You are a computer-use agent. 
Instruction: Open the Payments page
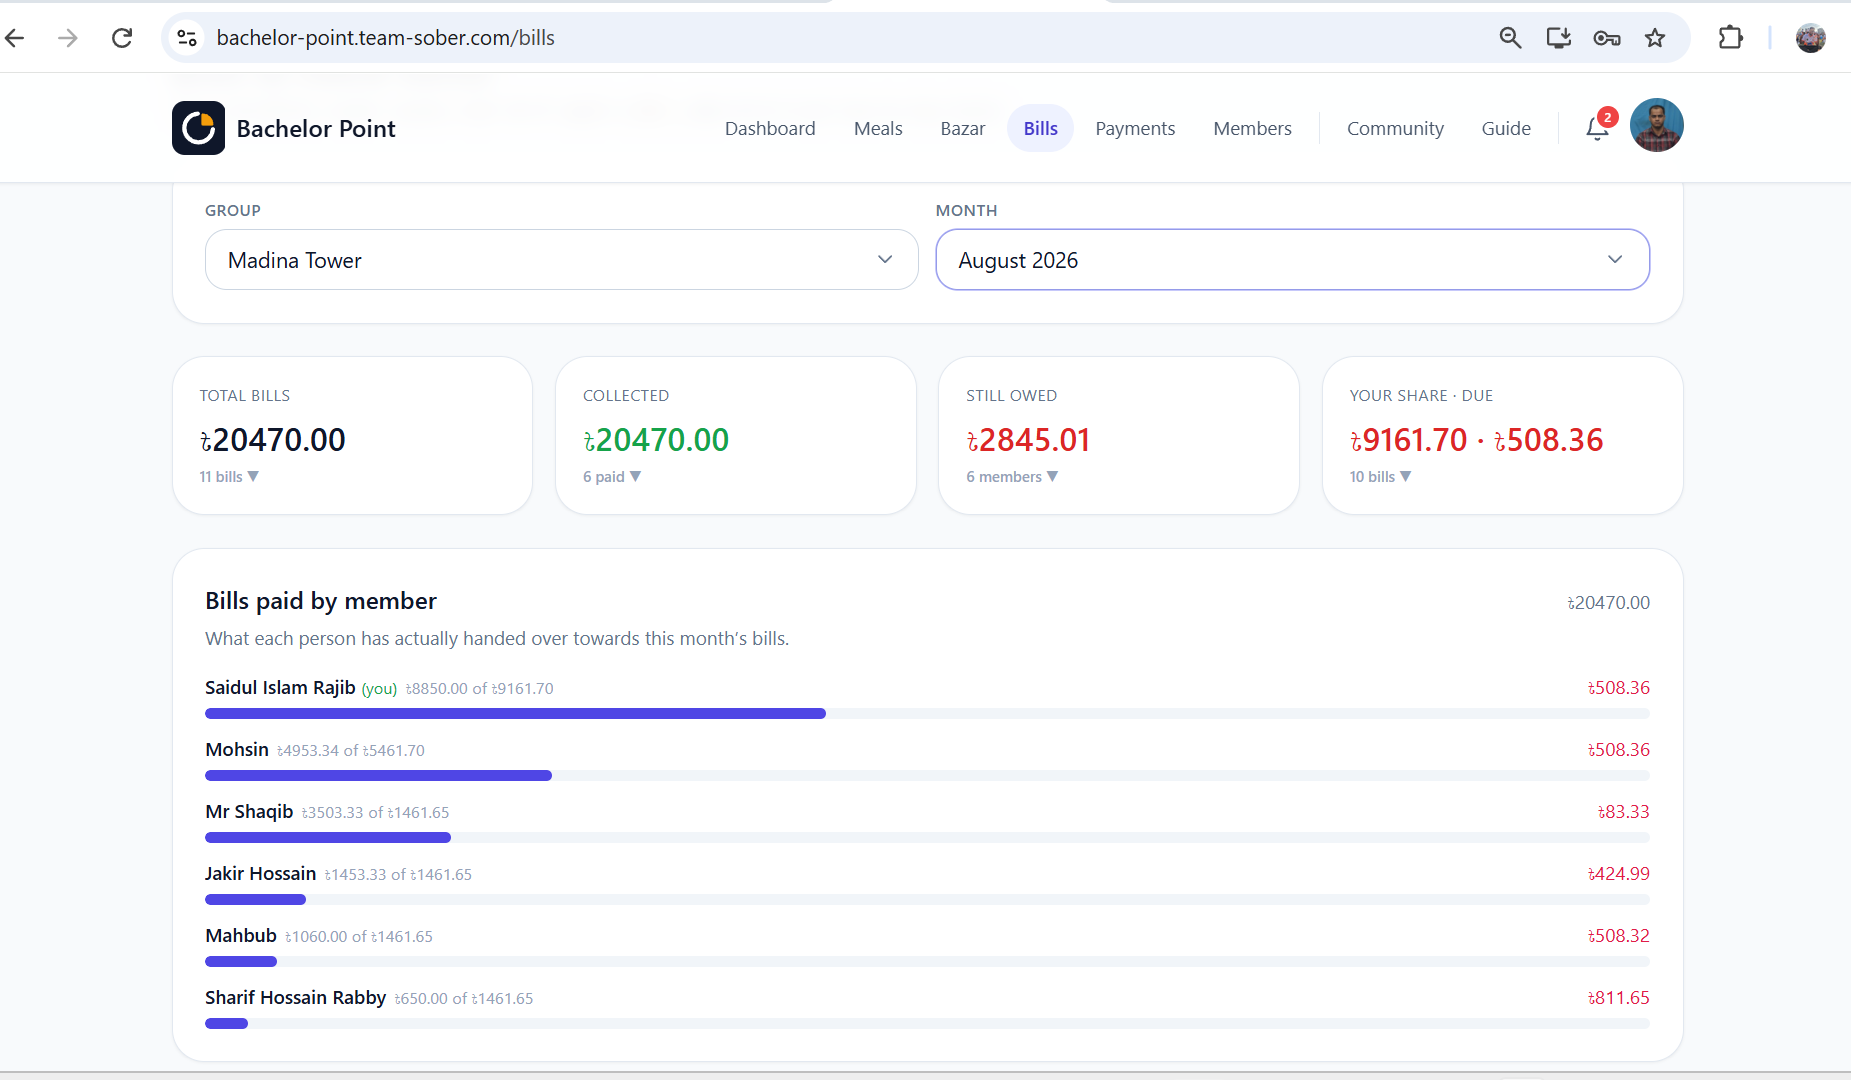[1135, 128]
